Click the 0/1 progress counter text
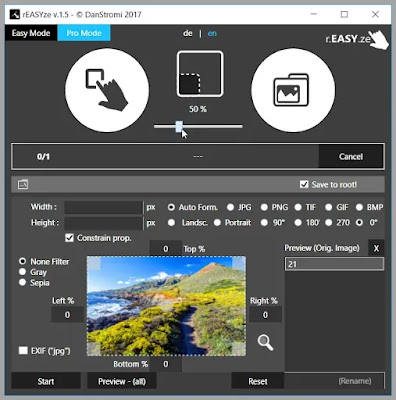Image resolution: width=396 pixels, height=400 pixels. (x=43, y=156)
